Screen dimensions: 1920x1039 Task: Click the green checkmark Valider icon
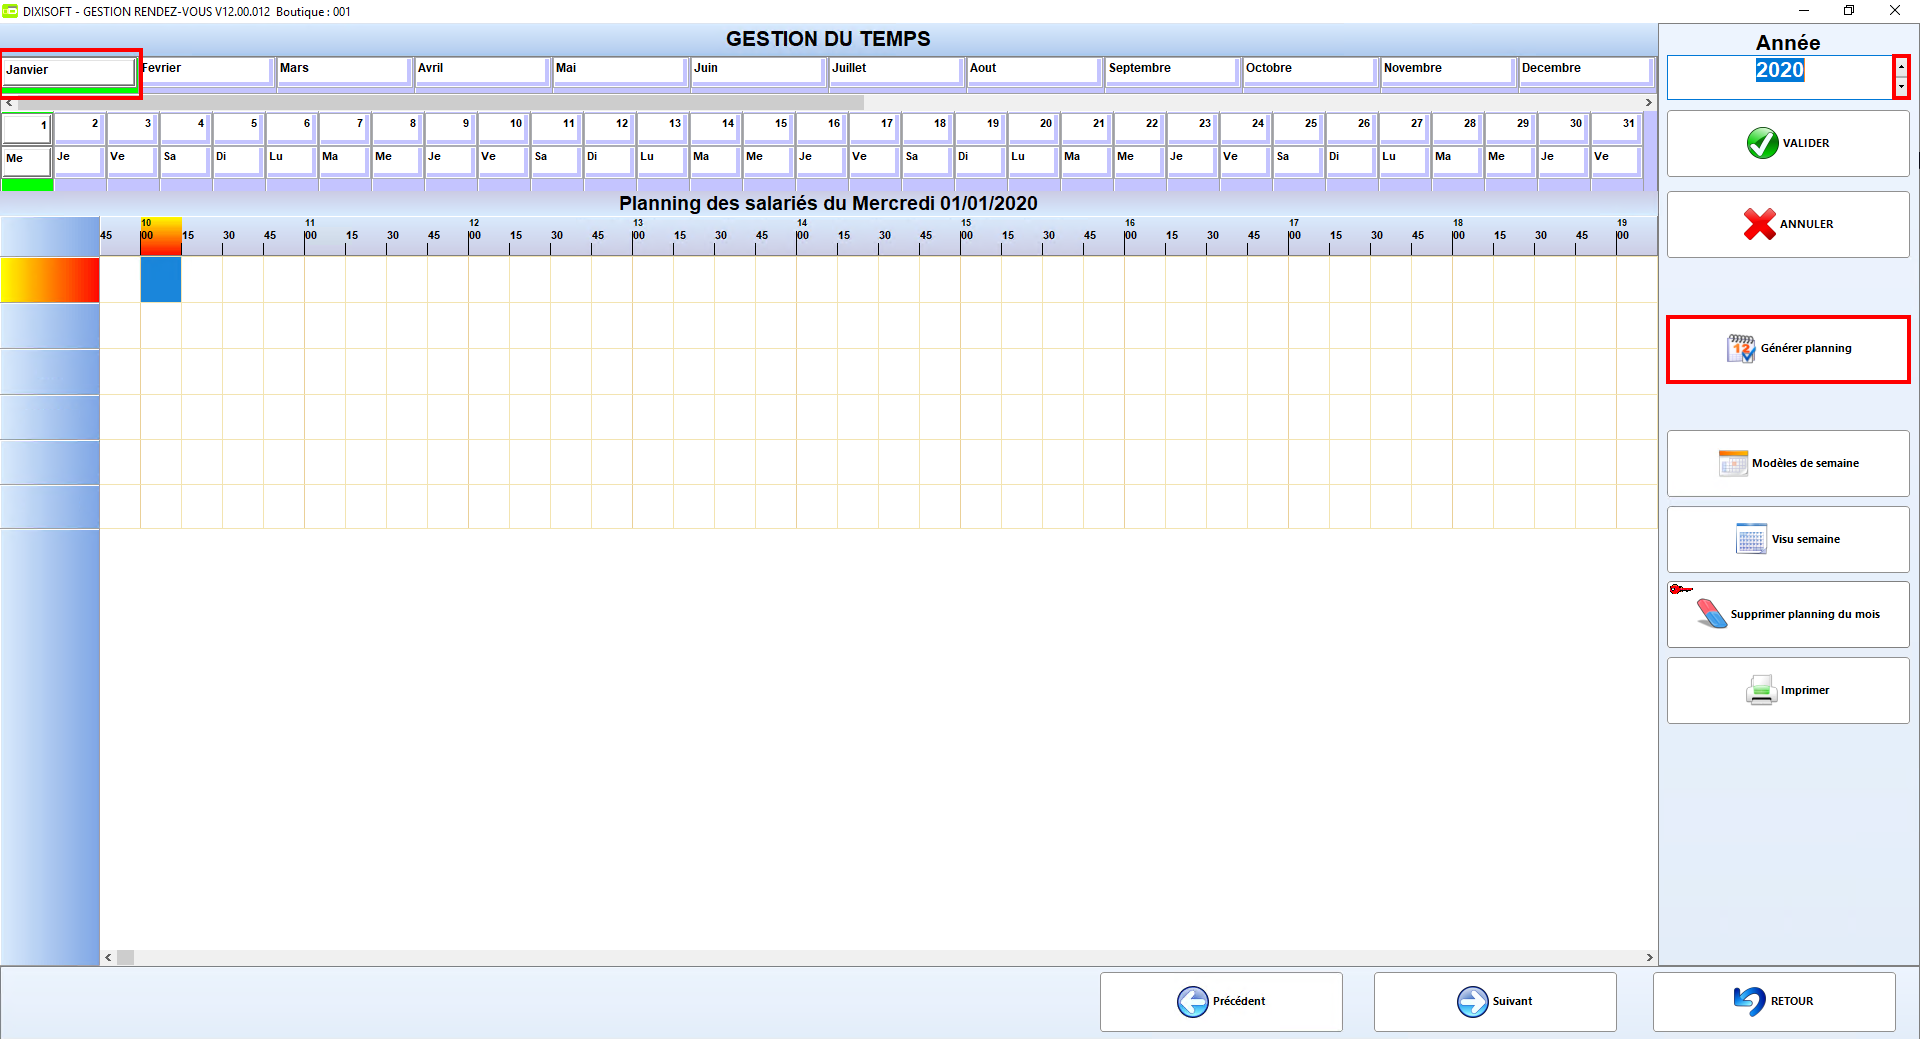1762,143
